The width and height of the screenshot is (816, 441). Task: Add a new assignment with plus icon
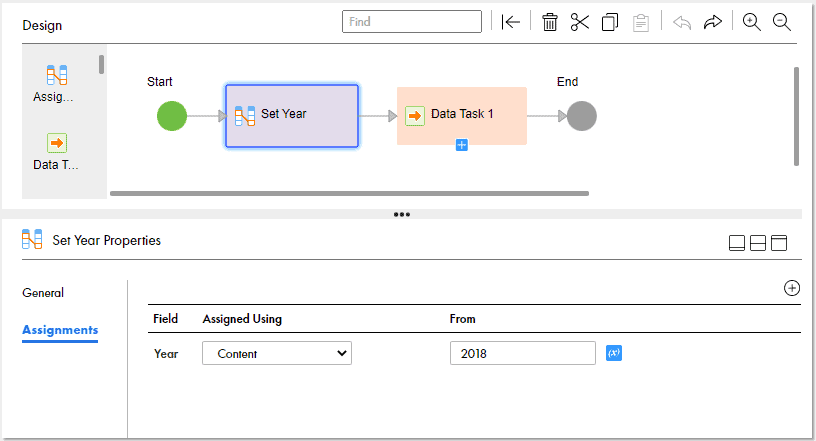pos(792,288)
